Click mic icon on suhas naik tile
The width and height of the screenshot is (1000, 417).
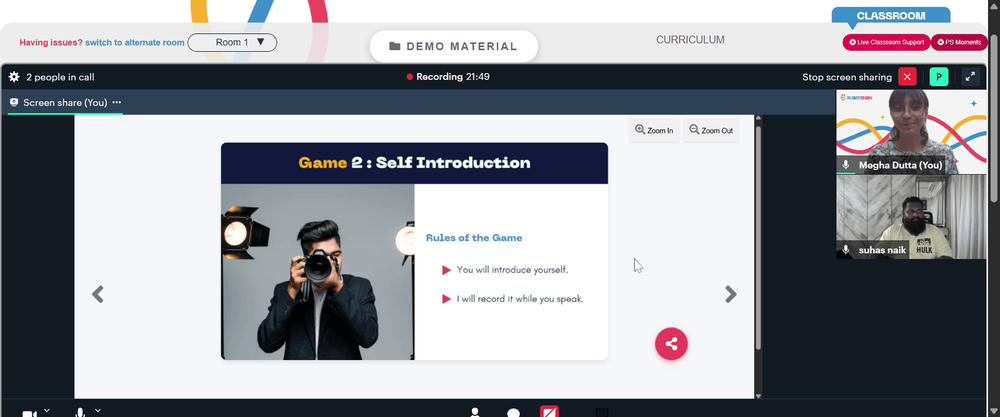pos(846,250)
